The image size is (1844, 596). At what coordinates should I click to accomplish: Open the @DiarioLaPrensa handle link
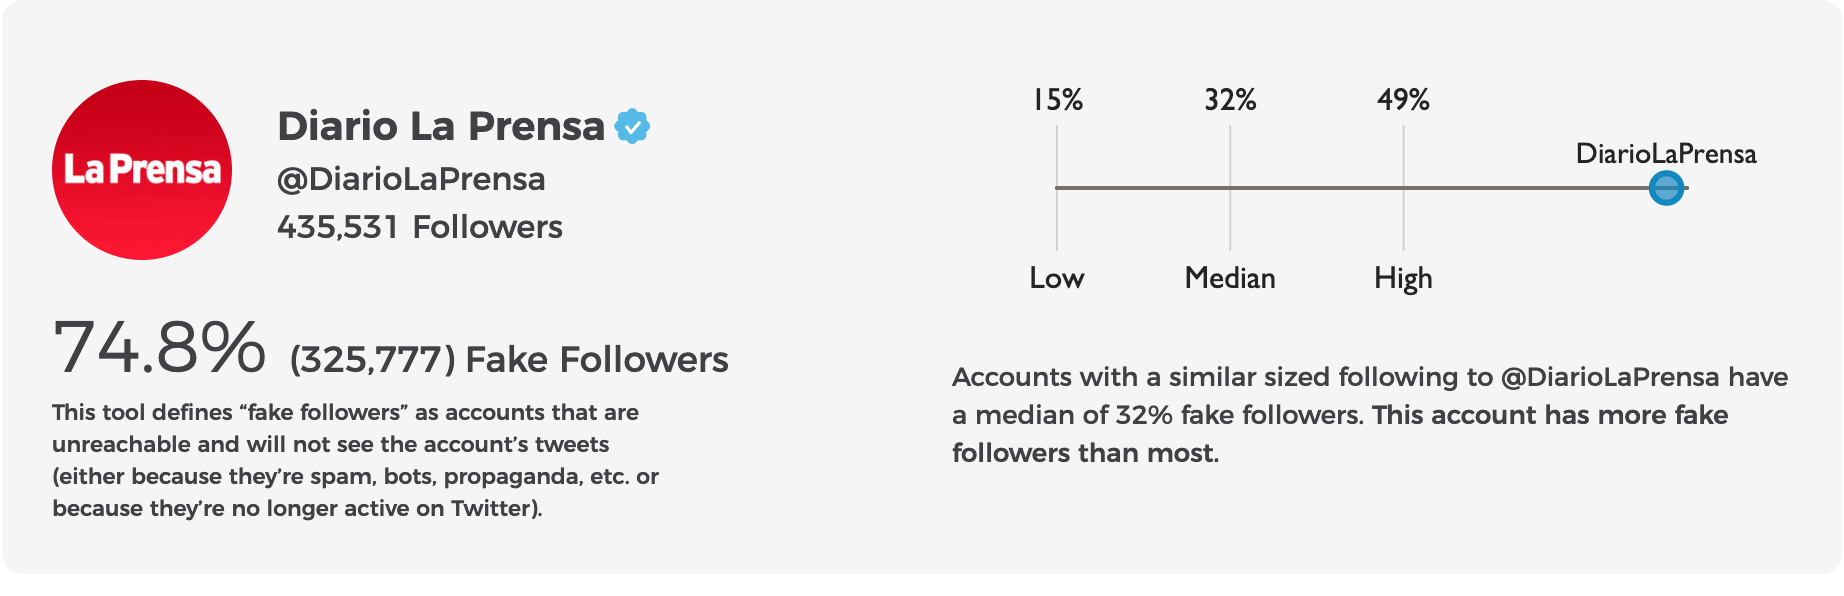[x=411, y=179]
